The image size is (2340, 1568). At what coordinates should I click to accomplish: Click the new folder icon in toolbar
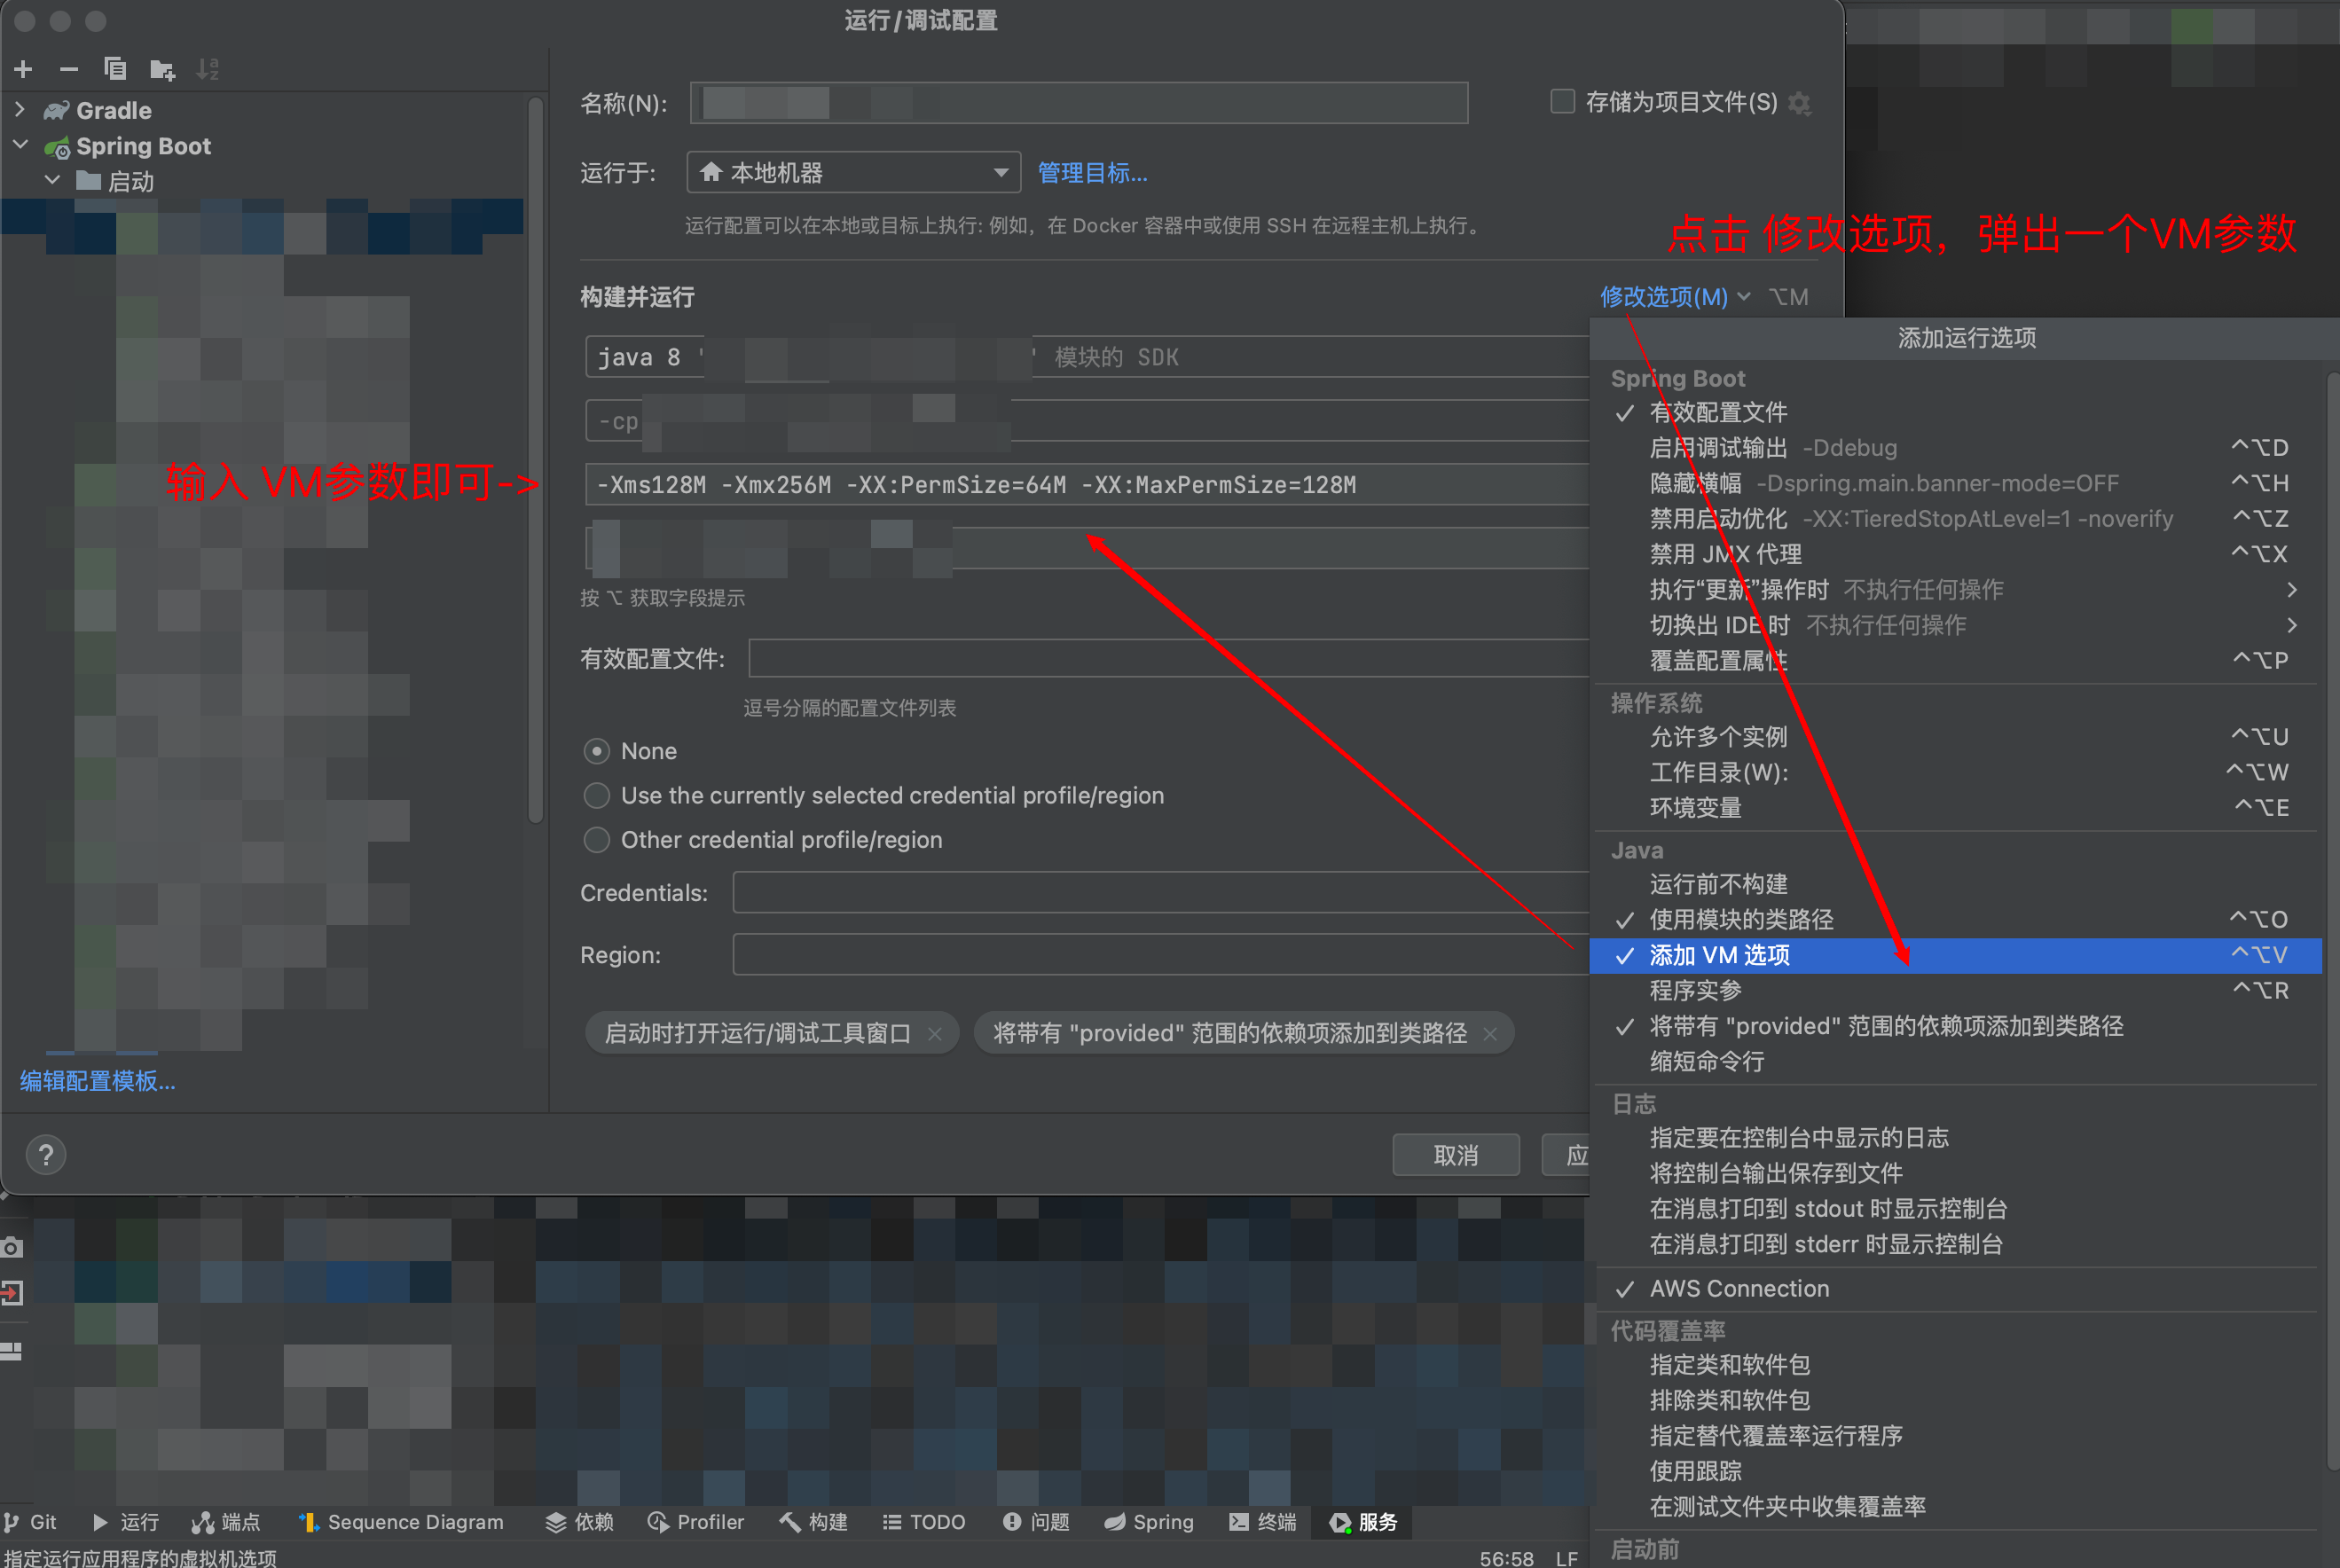click(x=161, y=69)
